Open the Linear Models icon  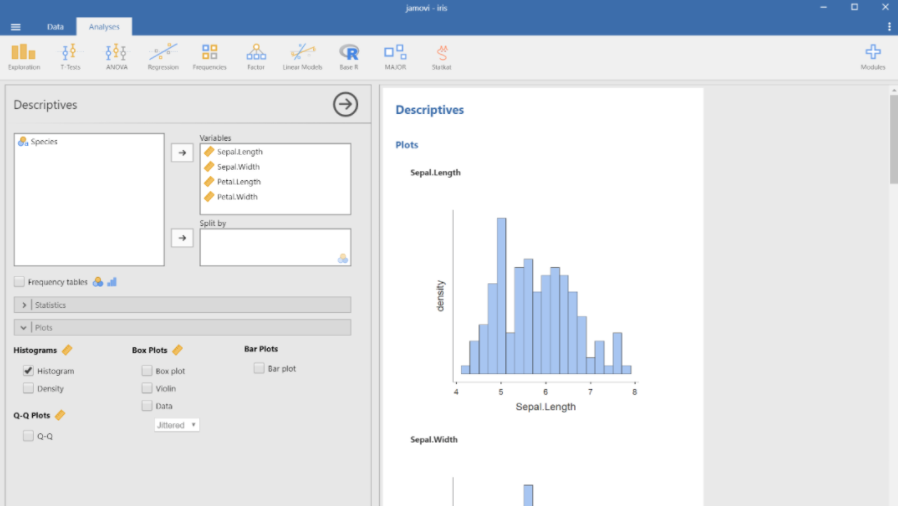[x=302, y=56]
